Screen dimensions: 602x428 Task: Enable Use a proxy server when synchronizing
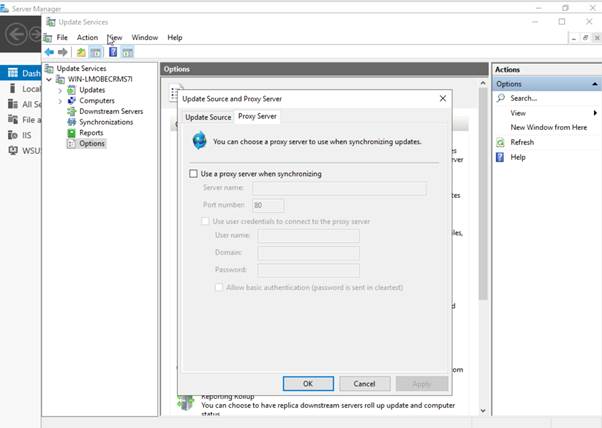pyautogui.click(x=193, y=174)
